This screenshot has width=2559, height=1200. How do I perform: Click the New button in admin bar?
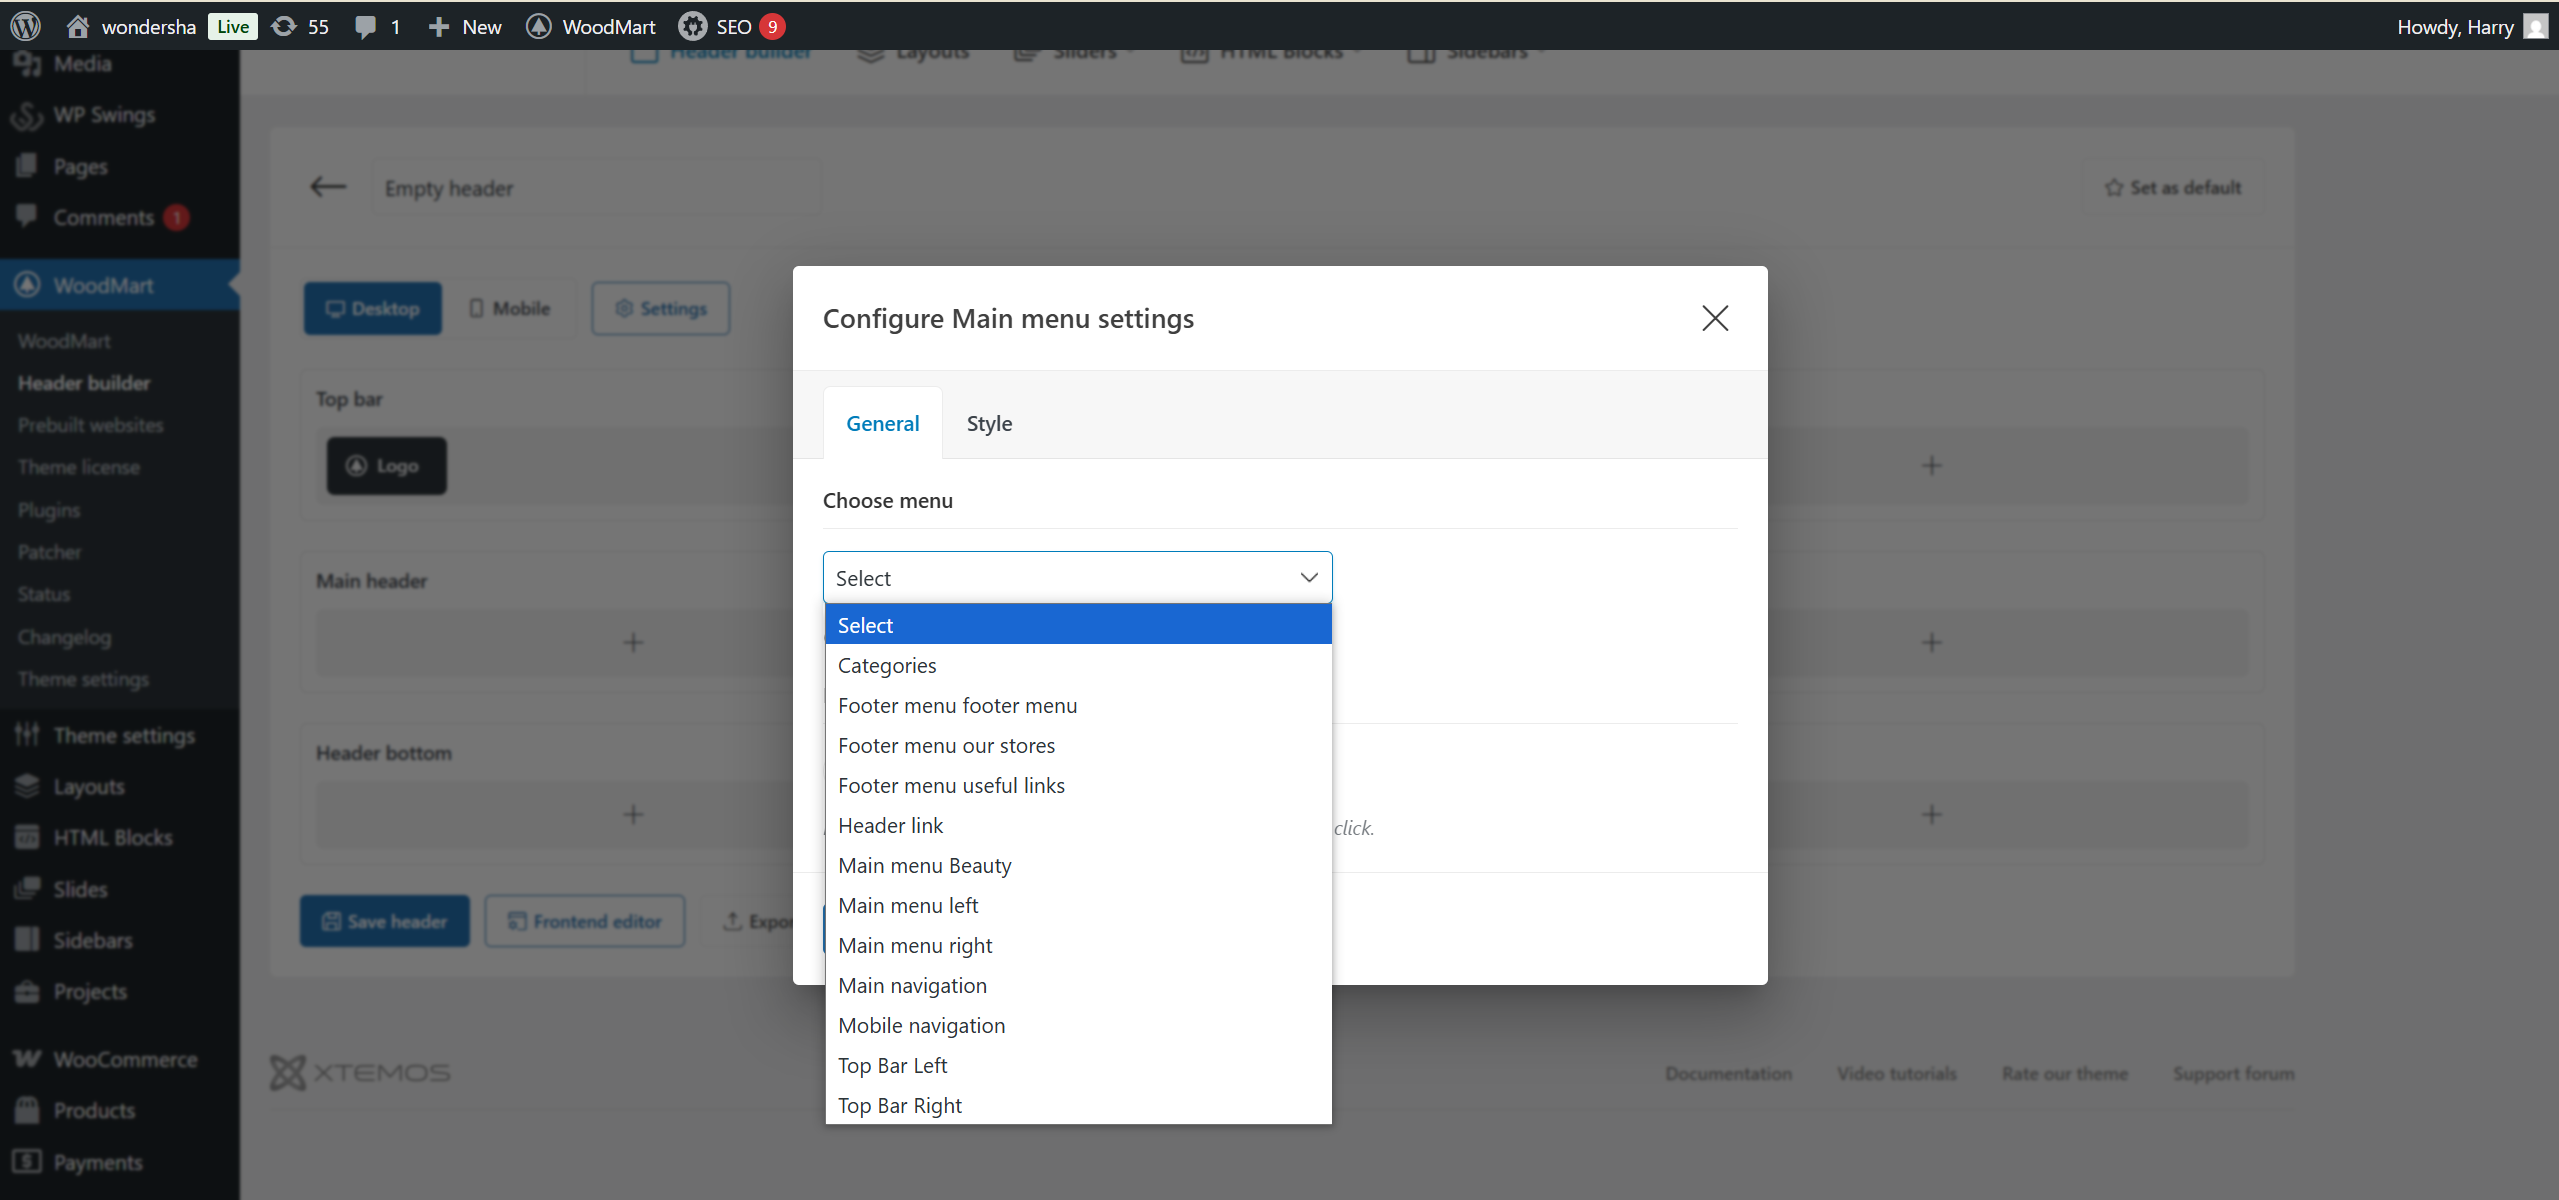click(x=465, y=26)
